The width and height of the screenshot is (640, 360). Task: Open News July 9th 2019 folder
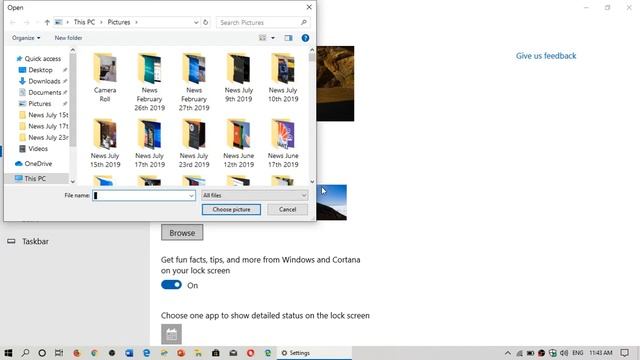coord(238,78)
